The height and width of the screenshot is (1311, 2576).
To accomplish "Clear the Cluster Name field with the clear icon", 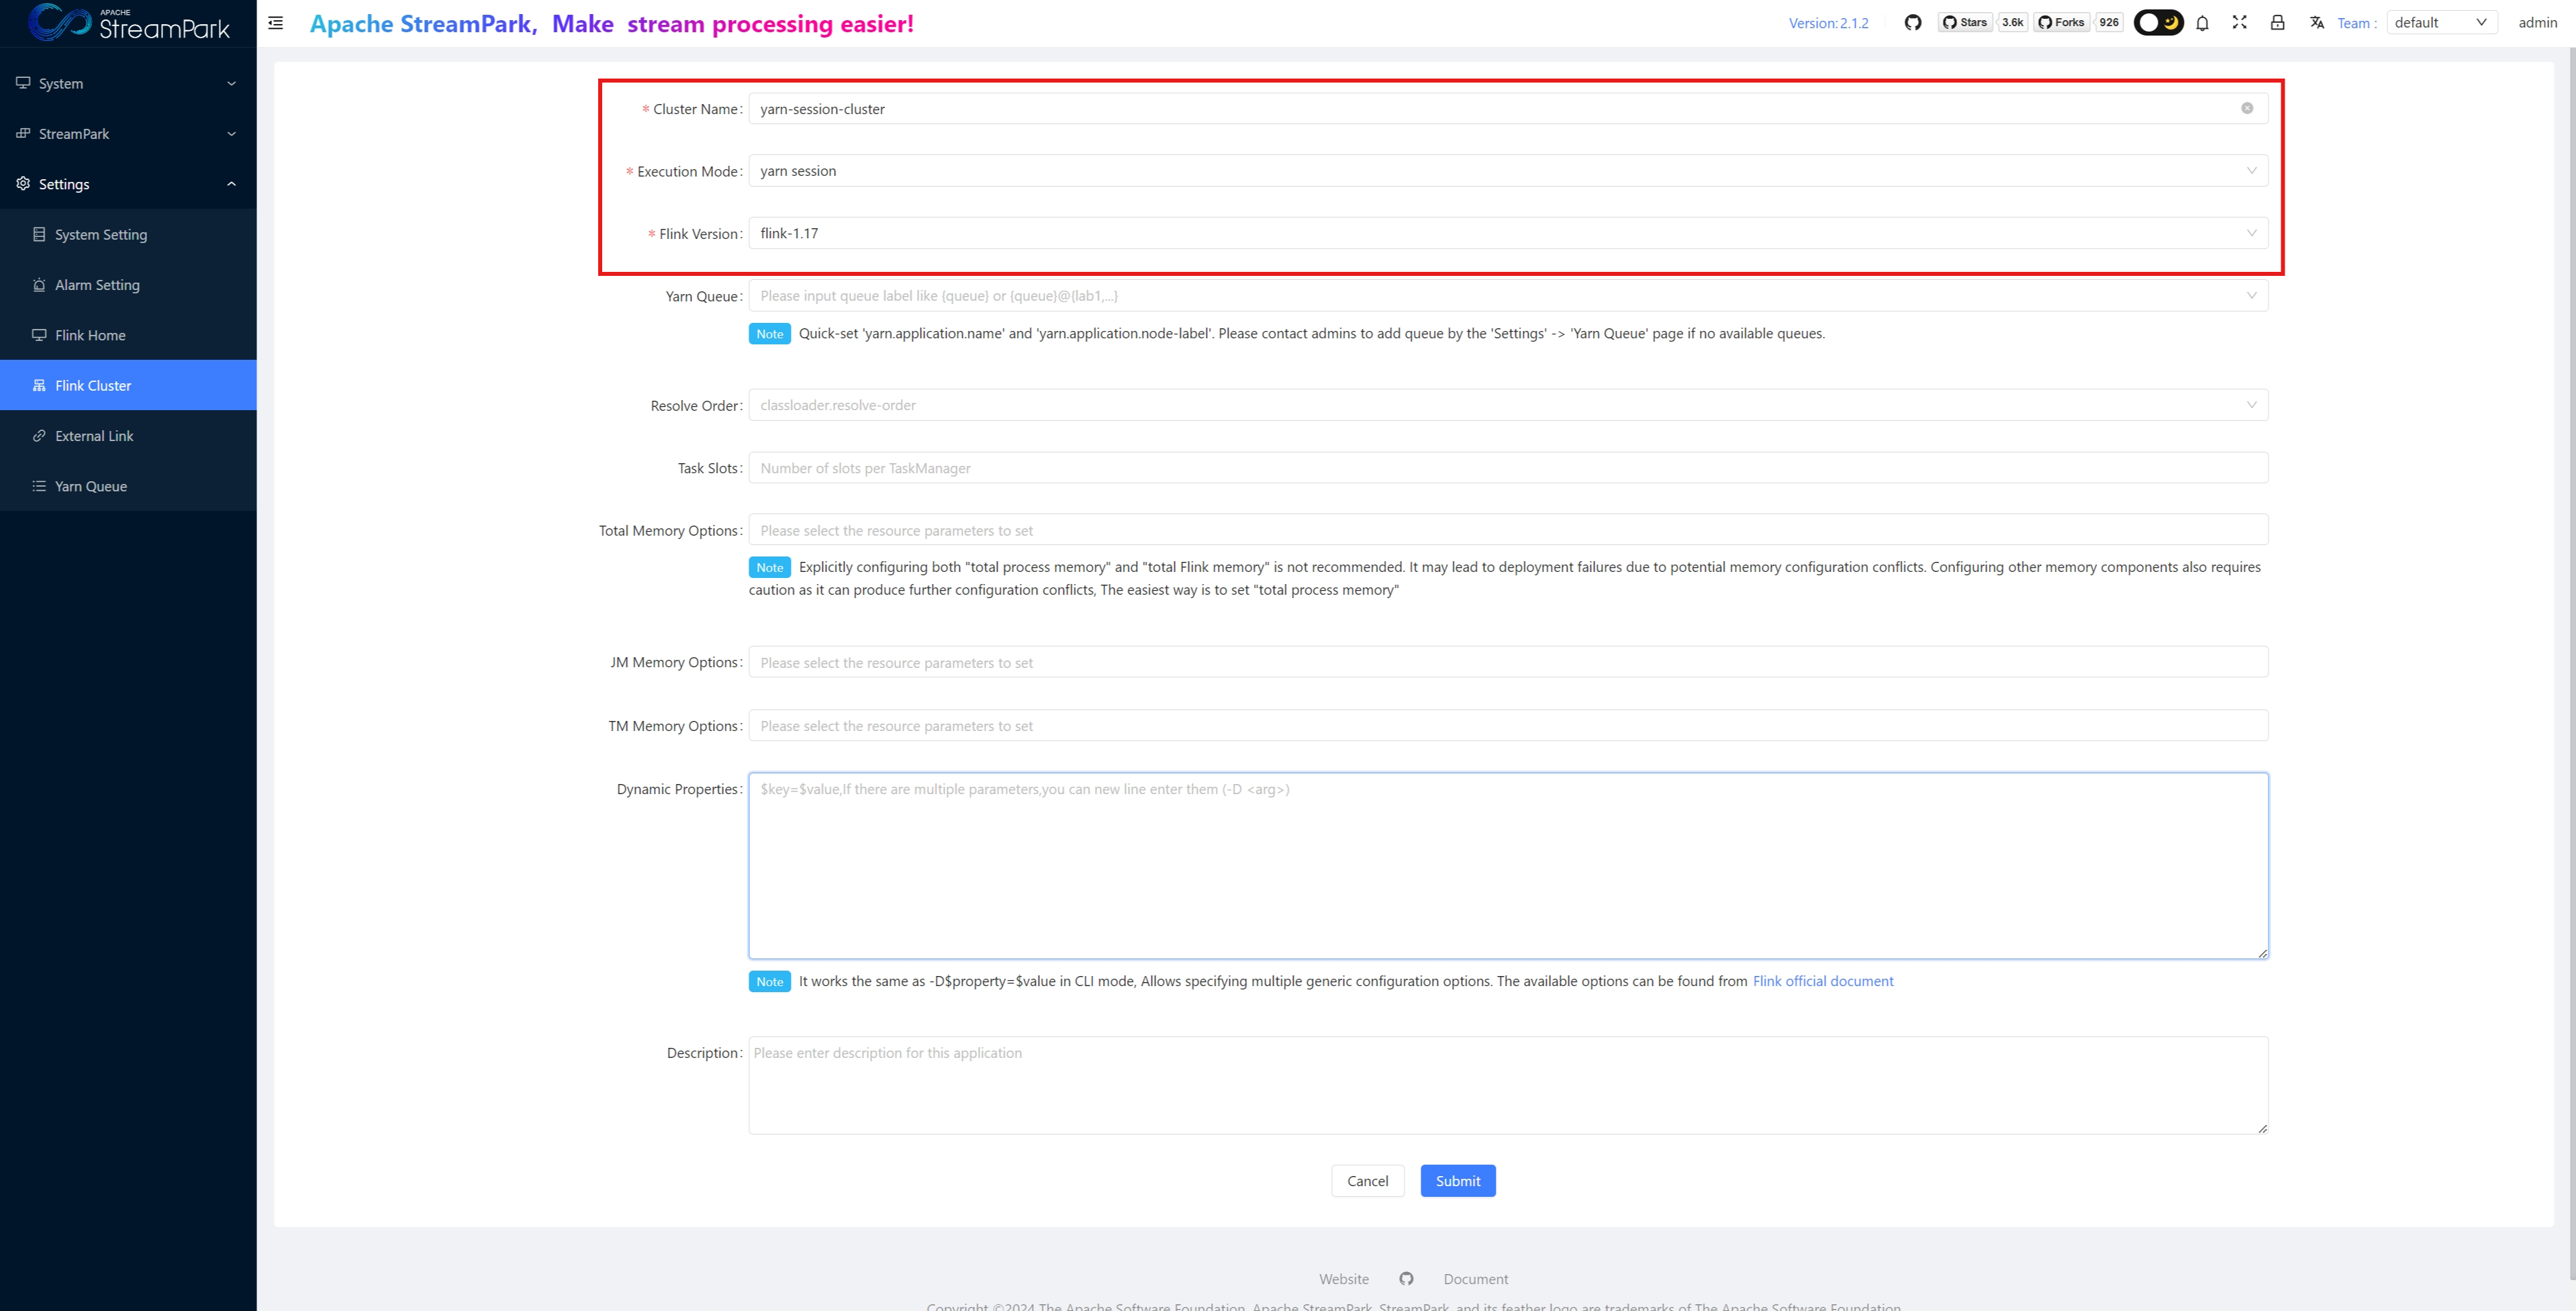I will 2246,108.
